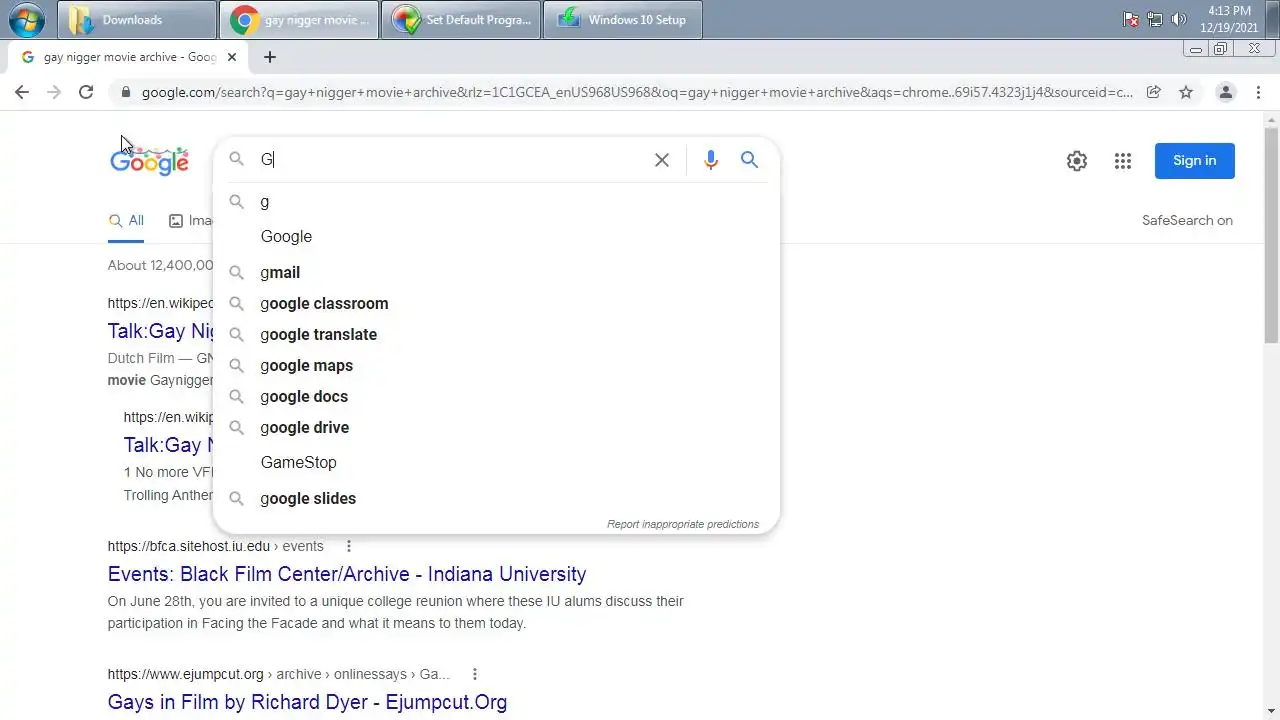The height and width of the screenshot is (720, 1280).
Task: Select the GameStop suggestion
Action: click(496, 463)
